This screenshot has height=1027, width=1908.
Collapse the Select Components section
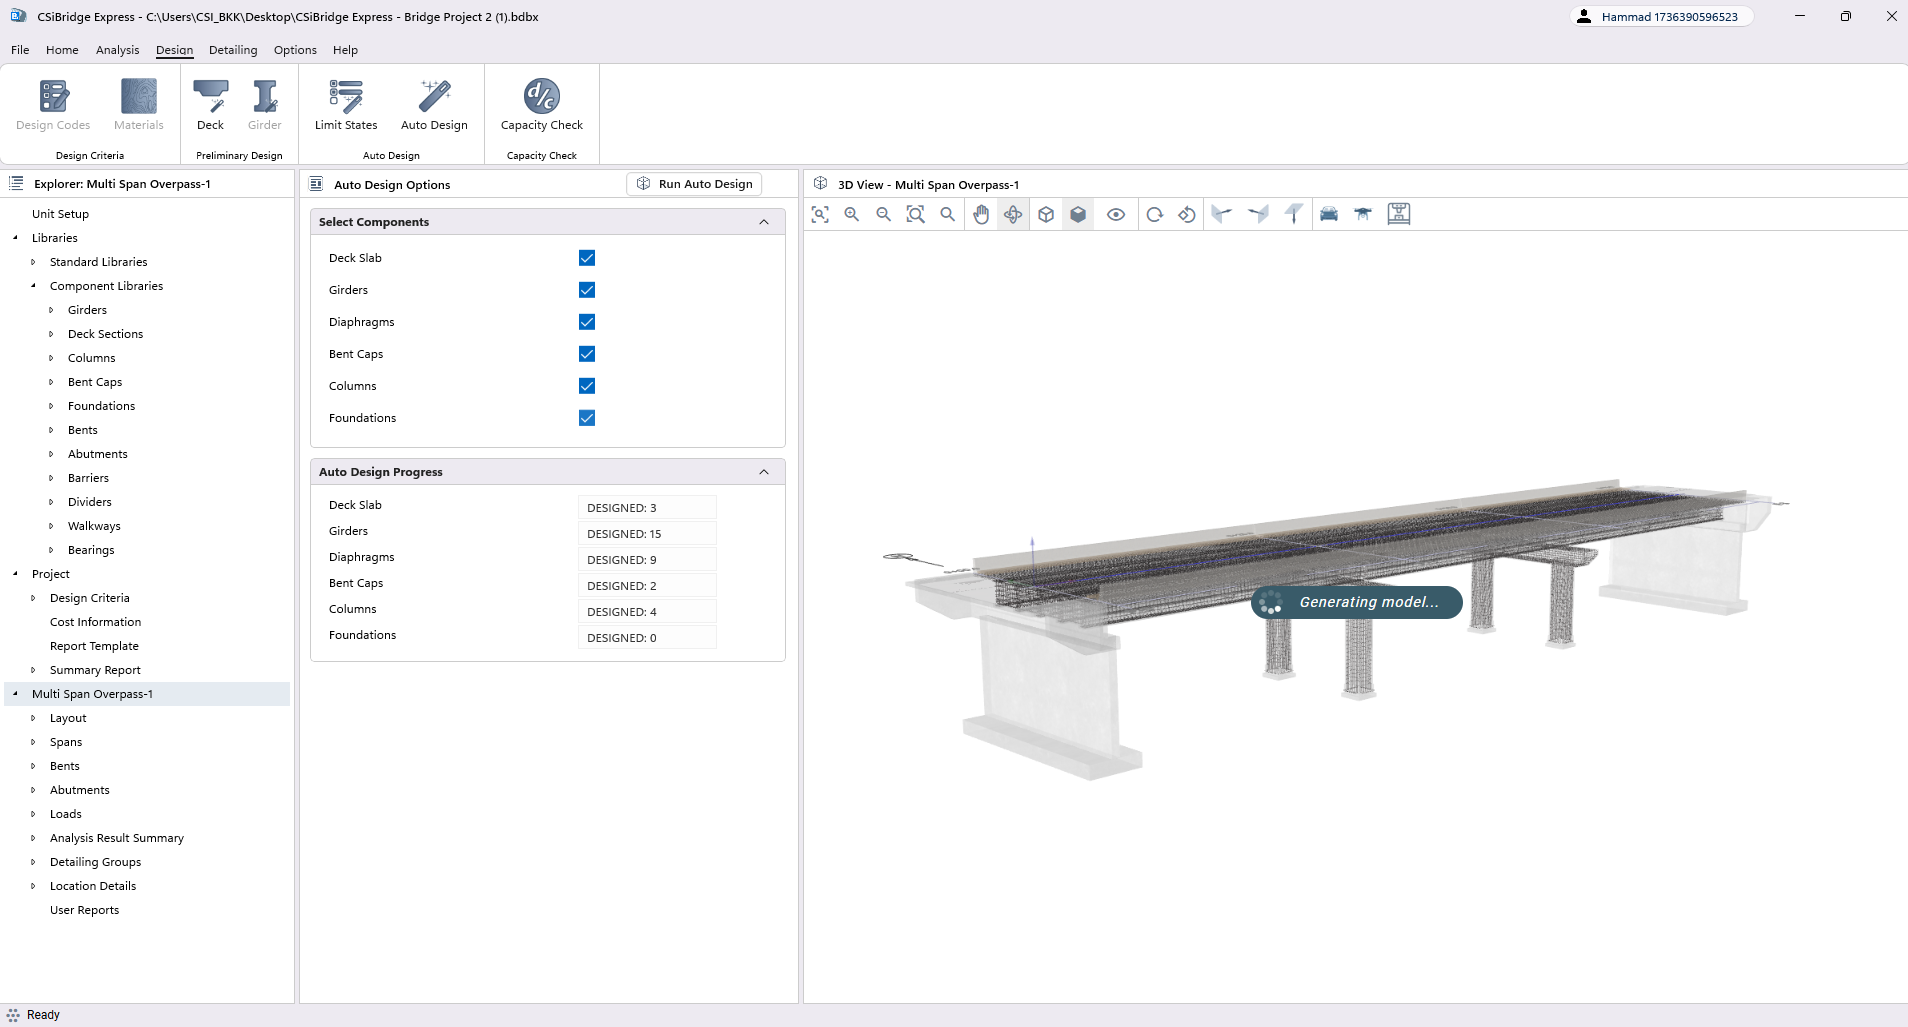764,222
